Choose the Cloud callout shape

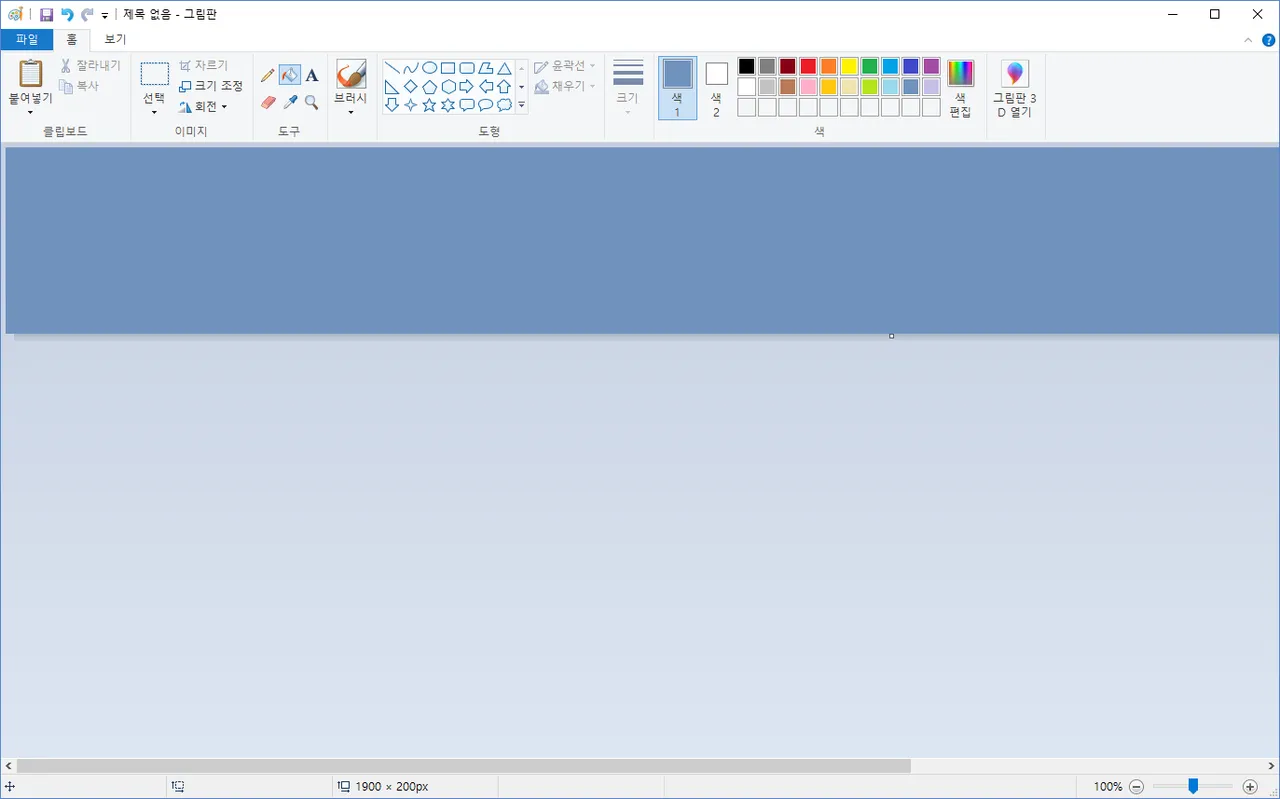(505, 105)
